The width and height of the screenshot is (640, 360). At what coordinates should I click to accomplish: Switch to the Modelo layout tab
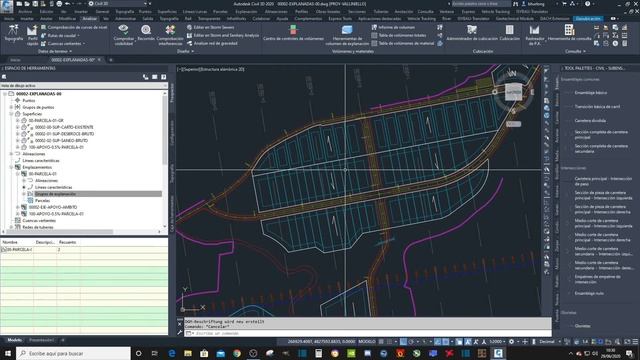[x=15, y=340]
